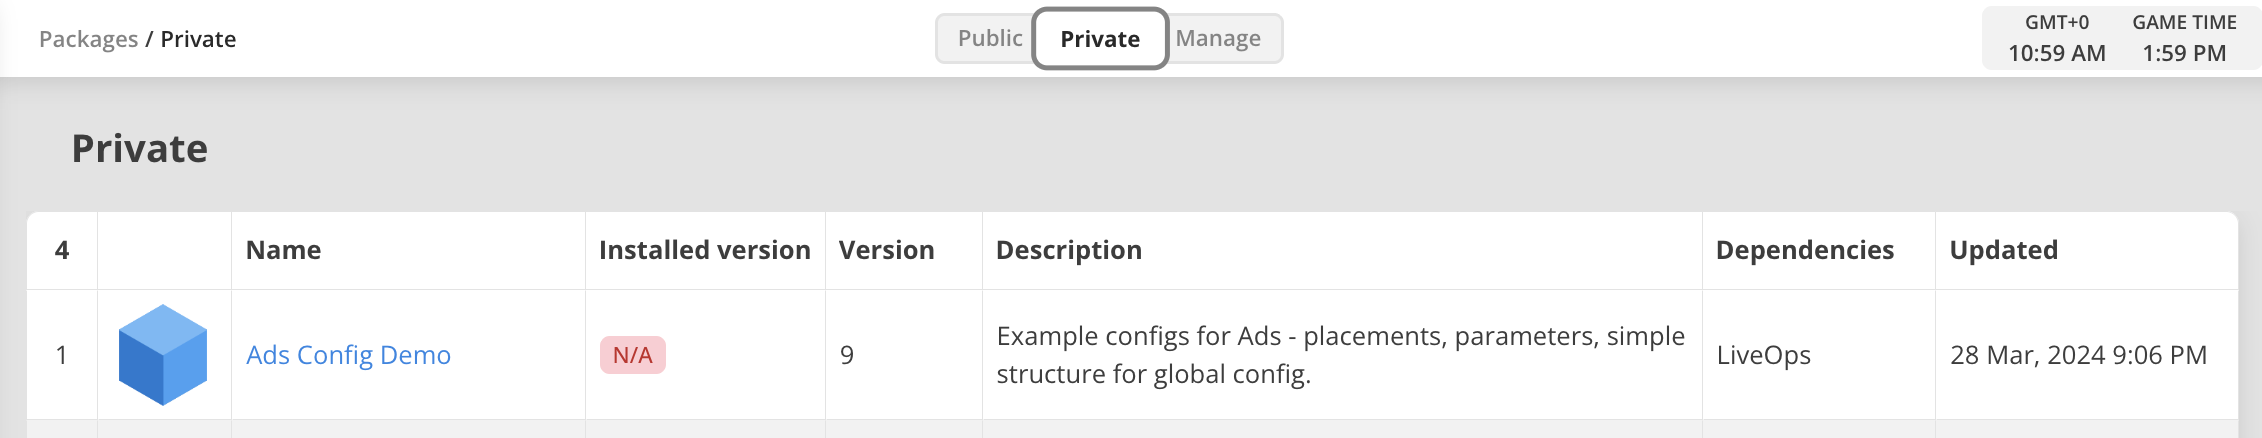Click the 28 Mar, 2024 updated date

(x=2078, y=355)
